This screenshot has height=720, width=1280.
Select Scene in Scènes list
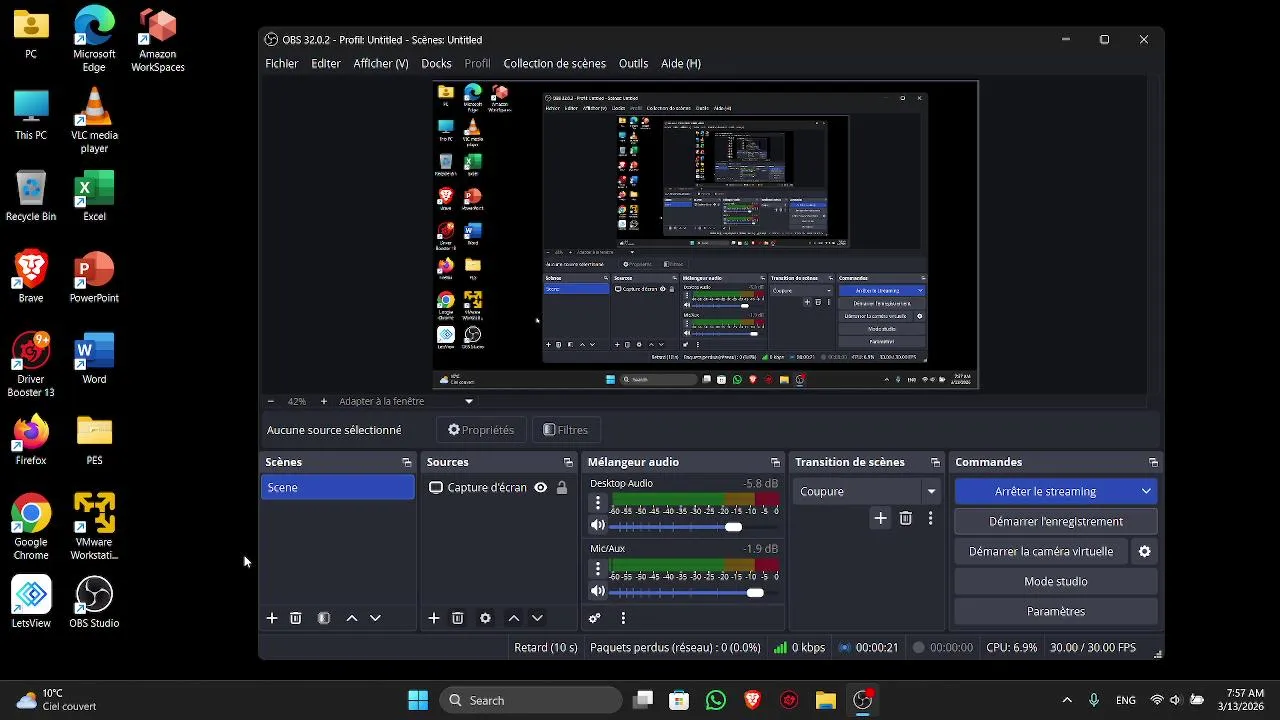coord(338,487)
